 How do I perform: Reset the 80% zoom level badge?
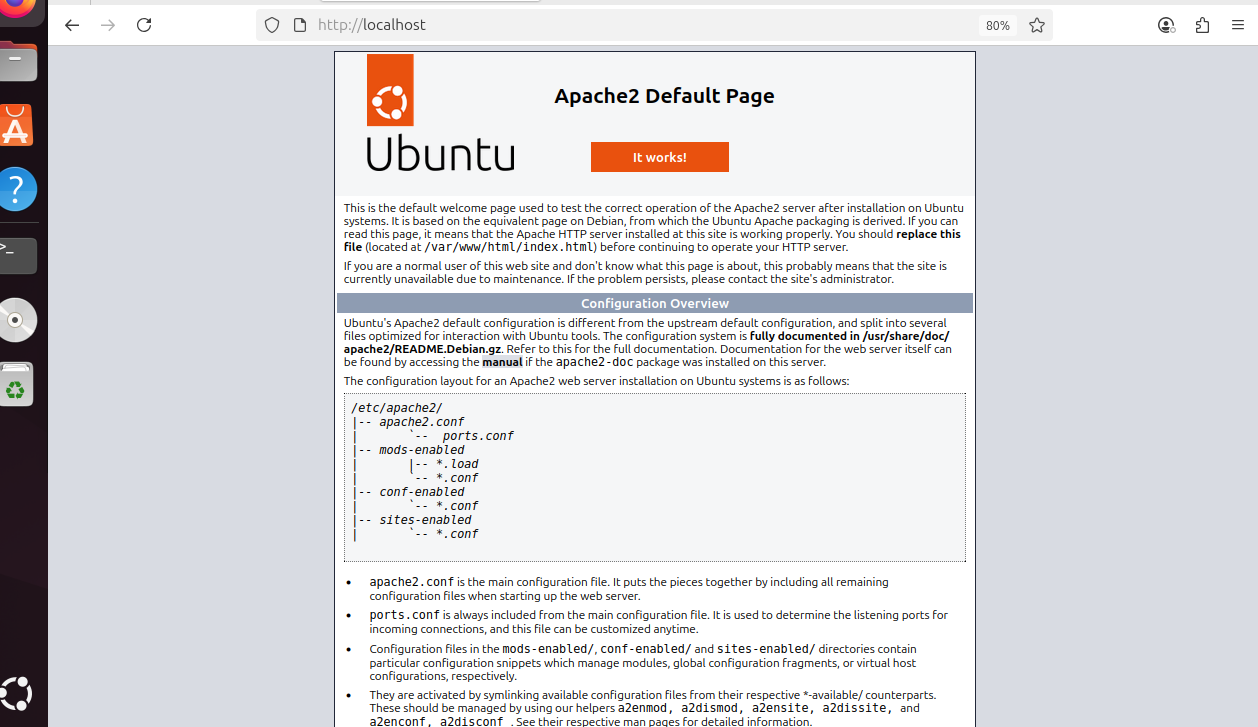coord(997,25)
